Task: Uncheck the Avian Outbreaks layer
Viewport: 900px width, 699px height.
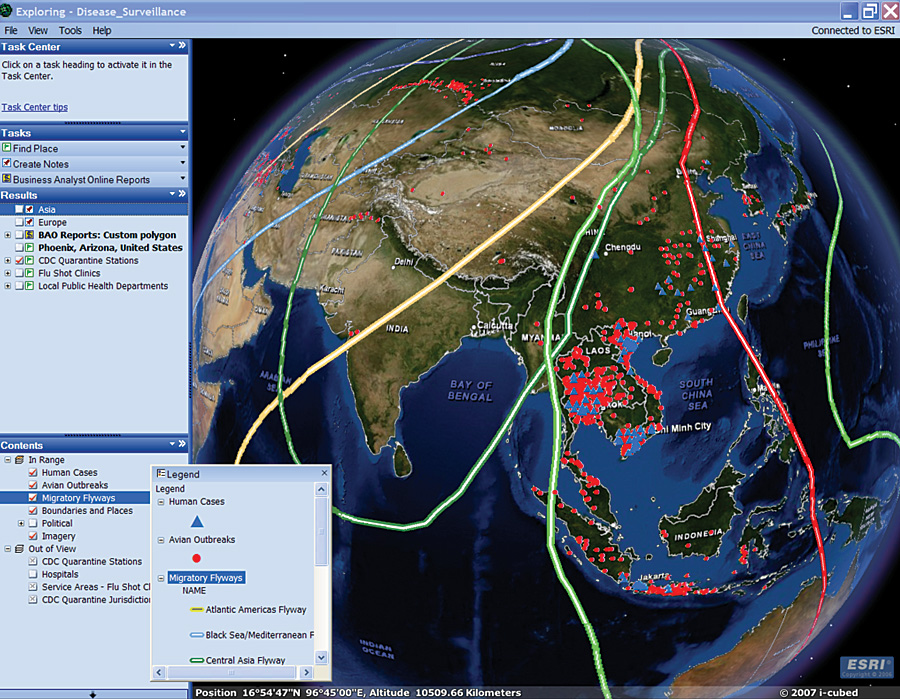Action: click(x=33, y=485)
